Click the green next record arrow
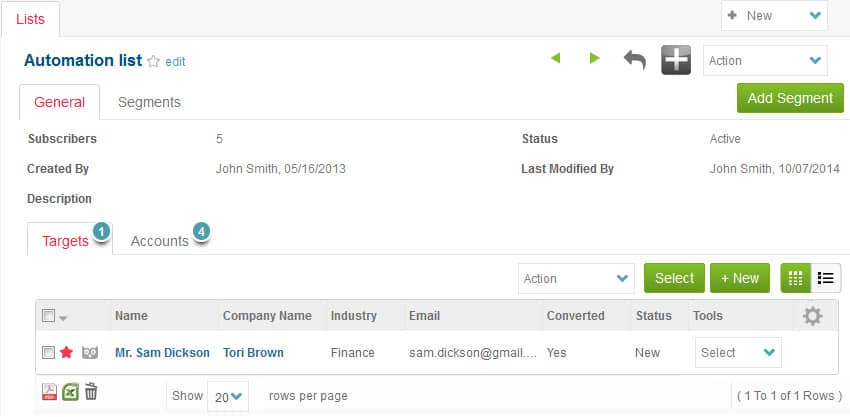850x417 pixels. pyautogui.click(x=595, y=59)
